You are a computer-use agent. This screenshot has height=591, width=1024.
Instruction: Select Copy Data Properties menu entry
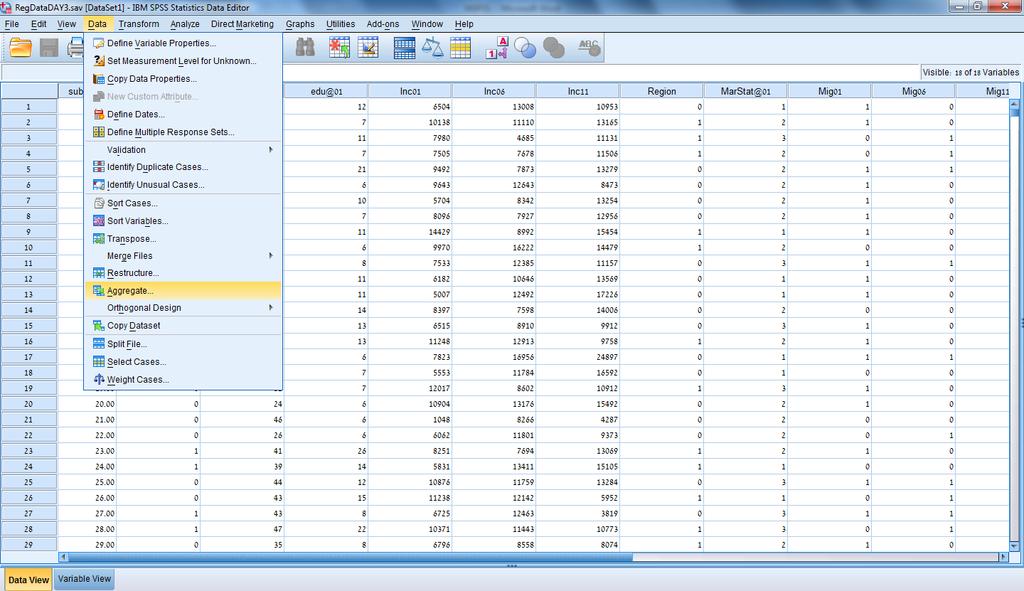click(183, 78)
